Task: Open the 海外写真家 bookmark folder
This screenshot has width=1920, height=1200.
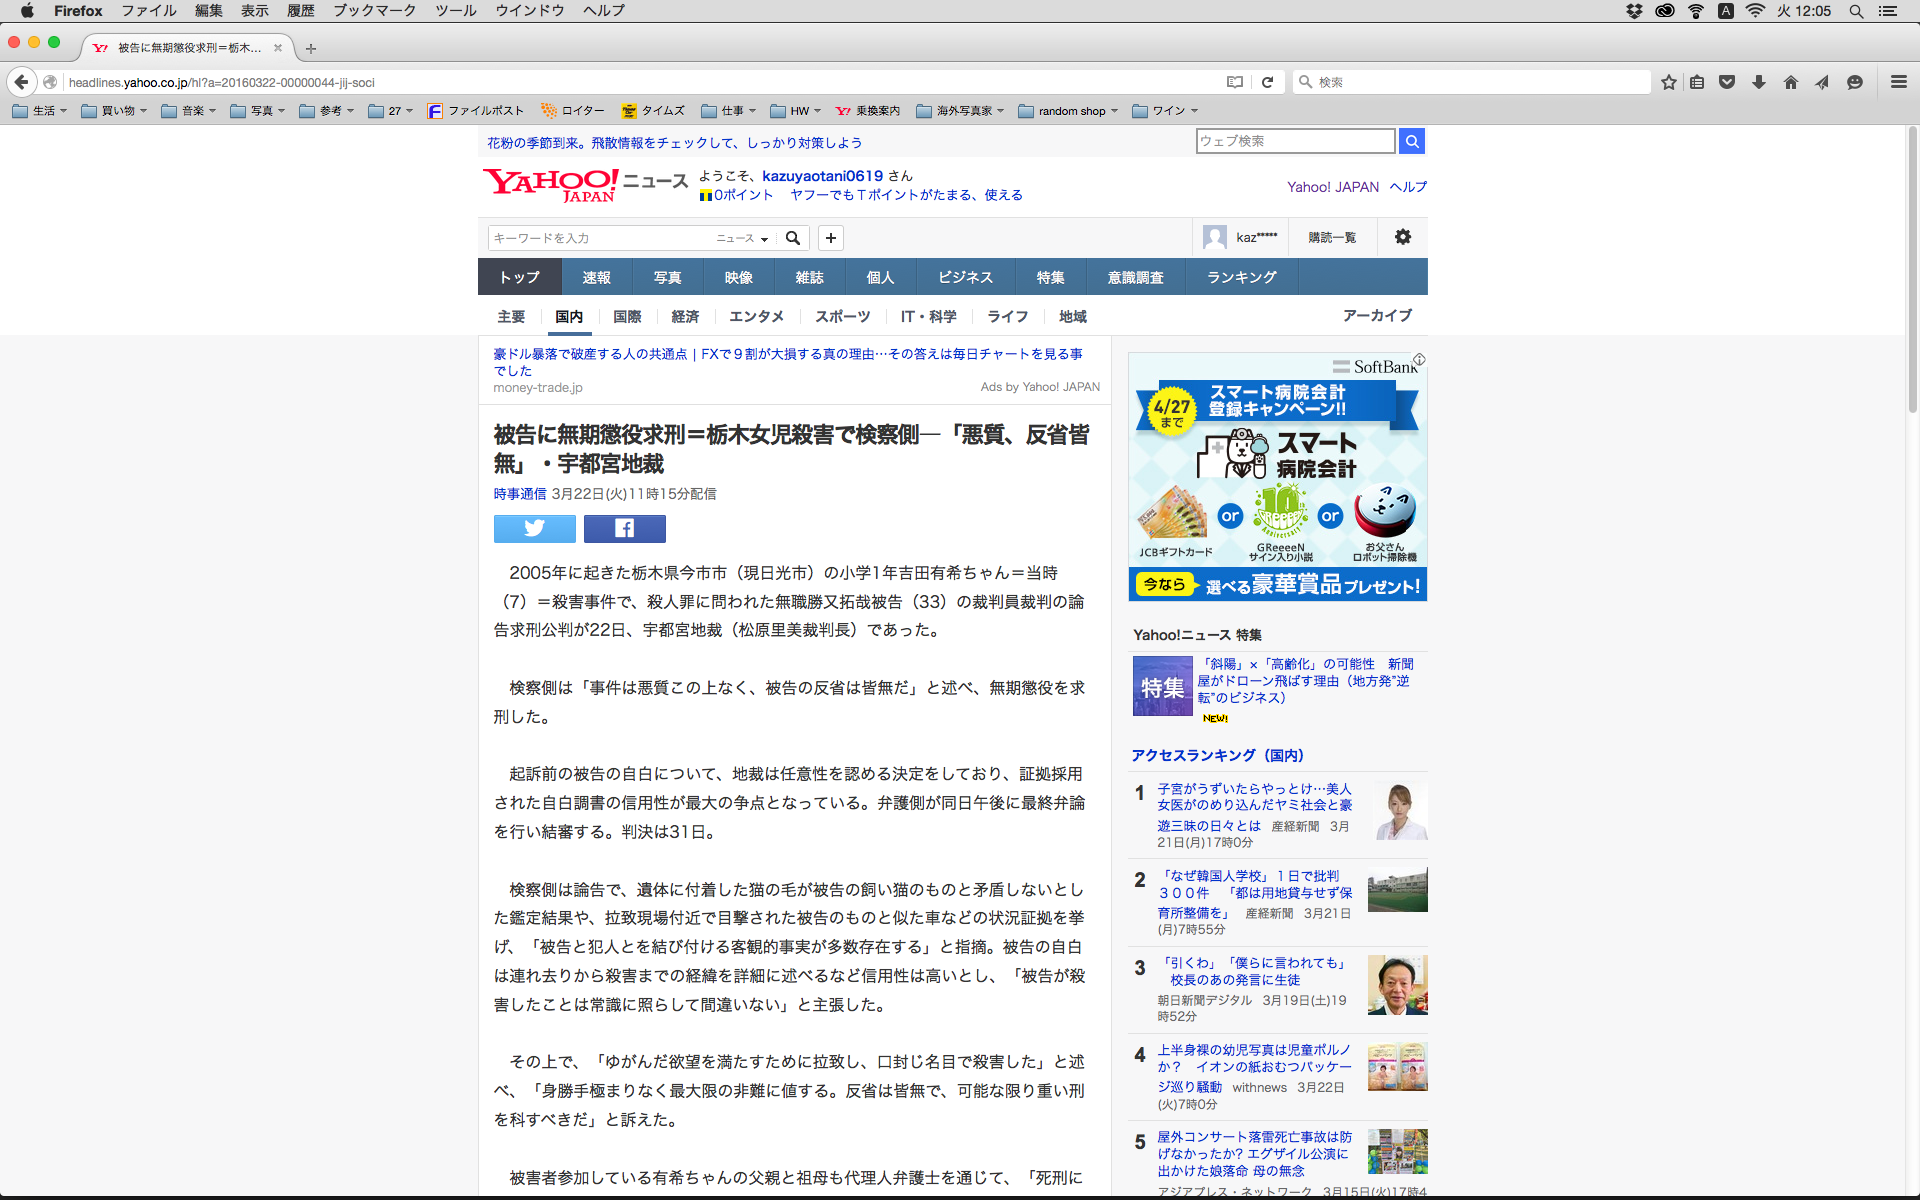Action: [x=960, y=111]
